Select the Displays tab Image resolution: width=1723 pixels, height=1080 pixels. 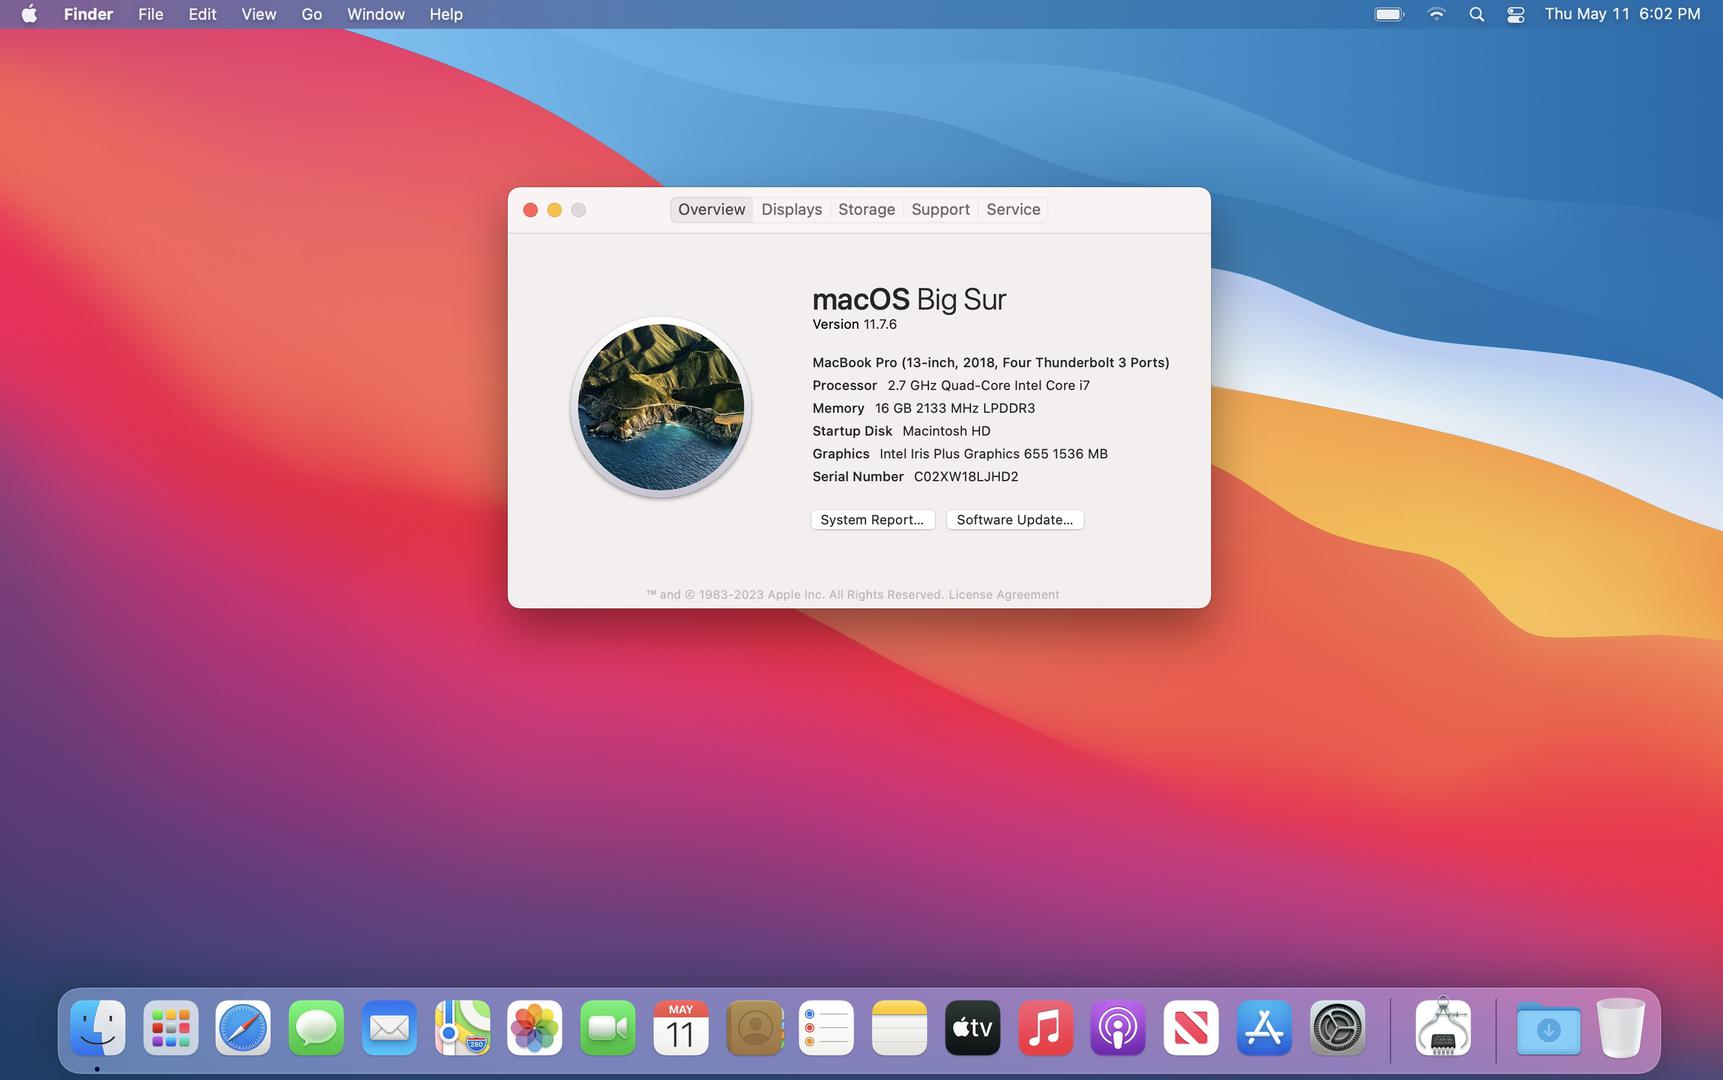pos(791,209)
